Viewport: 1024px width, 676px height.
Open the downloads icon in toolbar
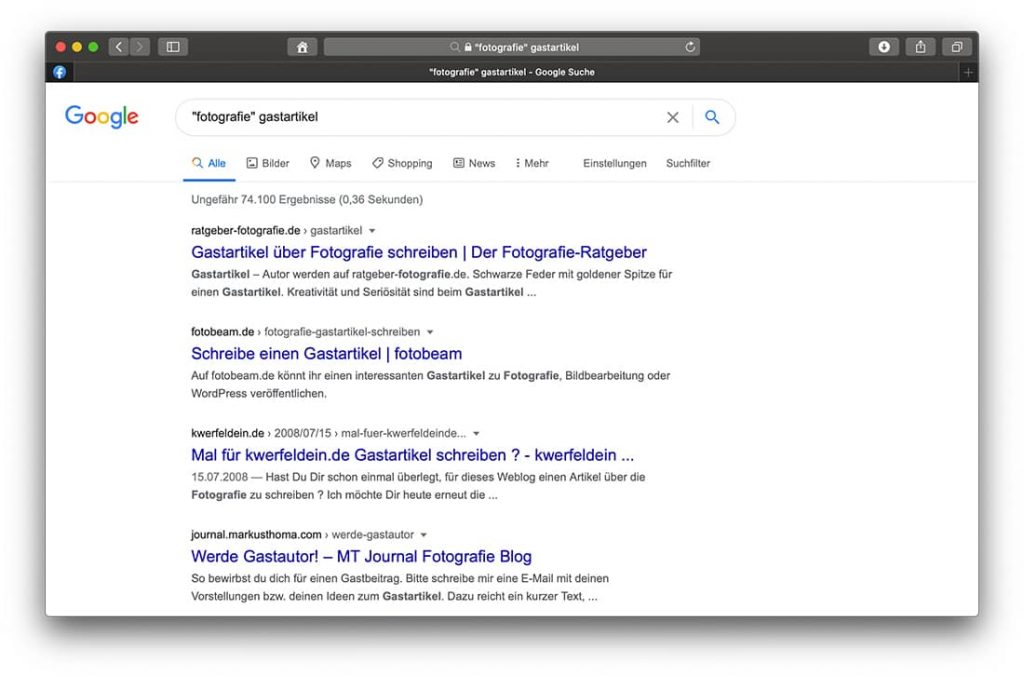[884, 47]
